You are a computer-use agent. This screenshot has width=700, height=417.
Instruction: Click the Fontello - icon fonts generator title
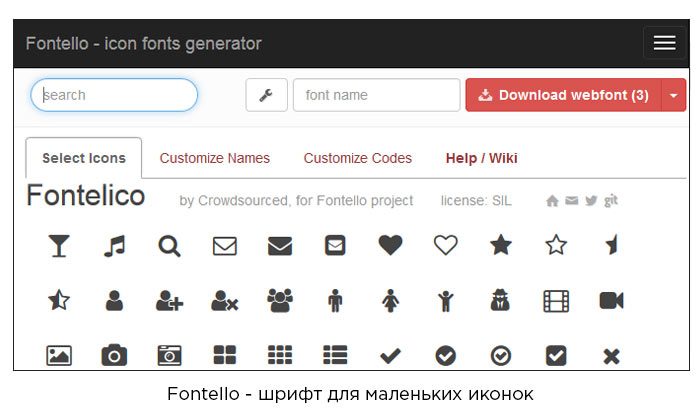click(144, 44)
